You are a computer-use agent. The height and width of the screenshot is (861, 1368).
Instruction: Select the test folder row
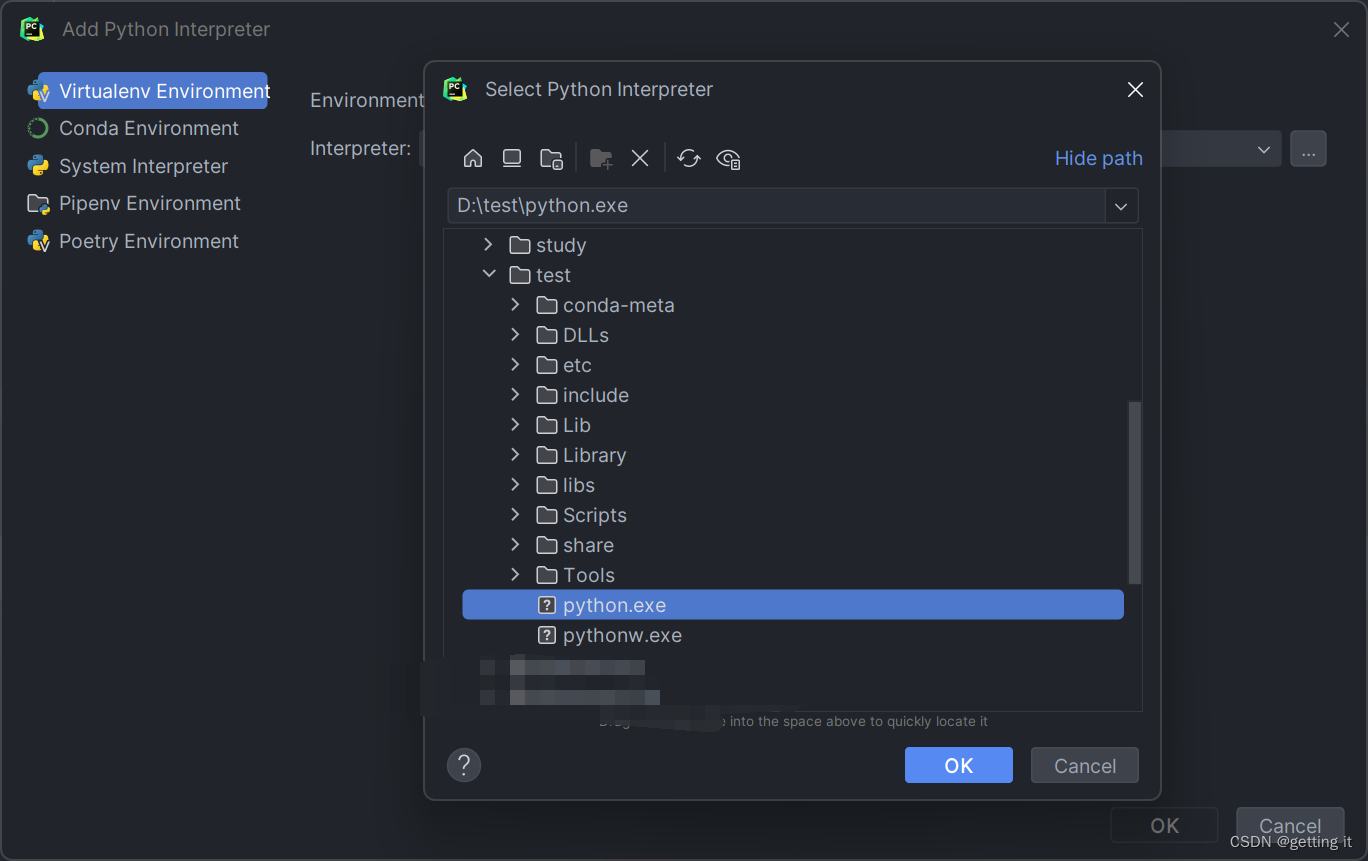click(x=792, y=275)
